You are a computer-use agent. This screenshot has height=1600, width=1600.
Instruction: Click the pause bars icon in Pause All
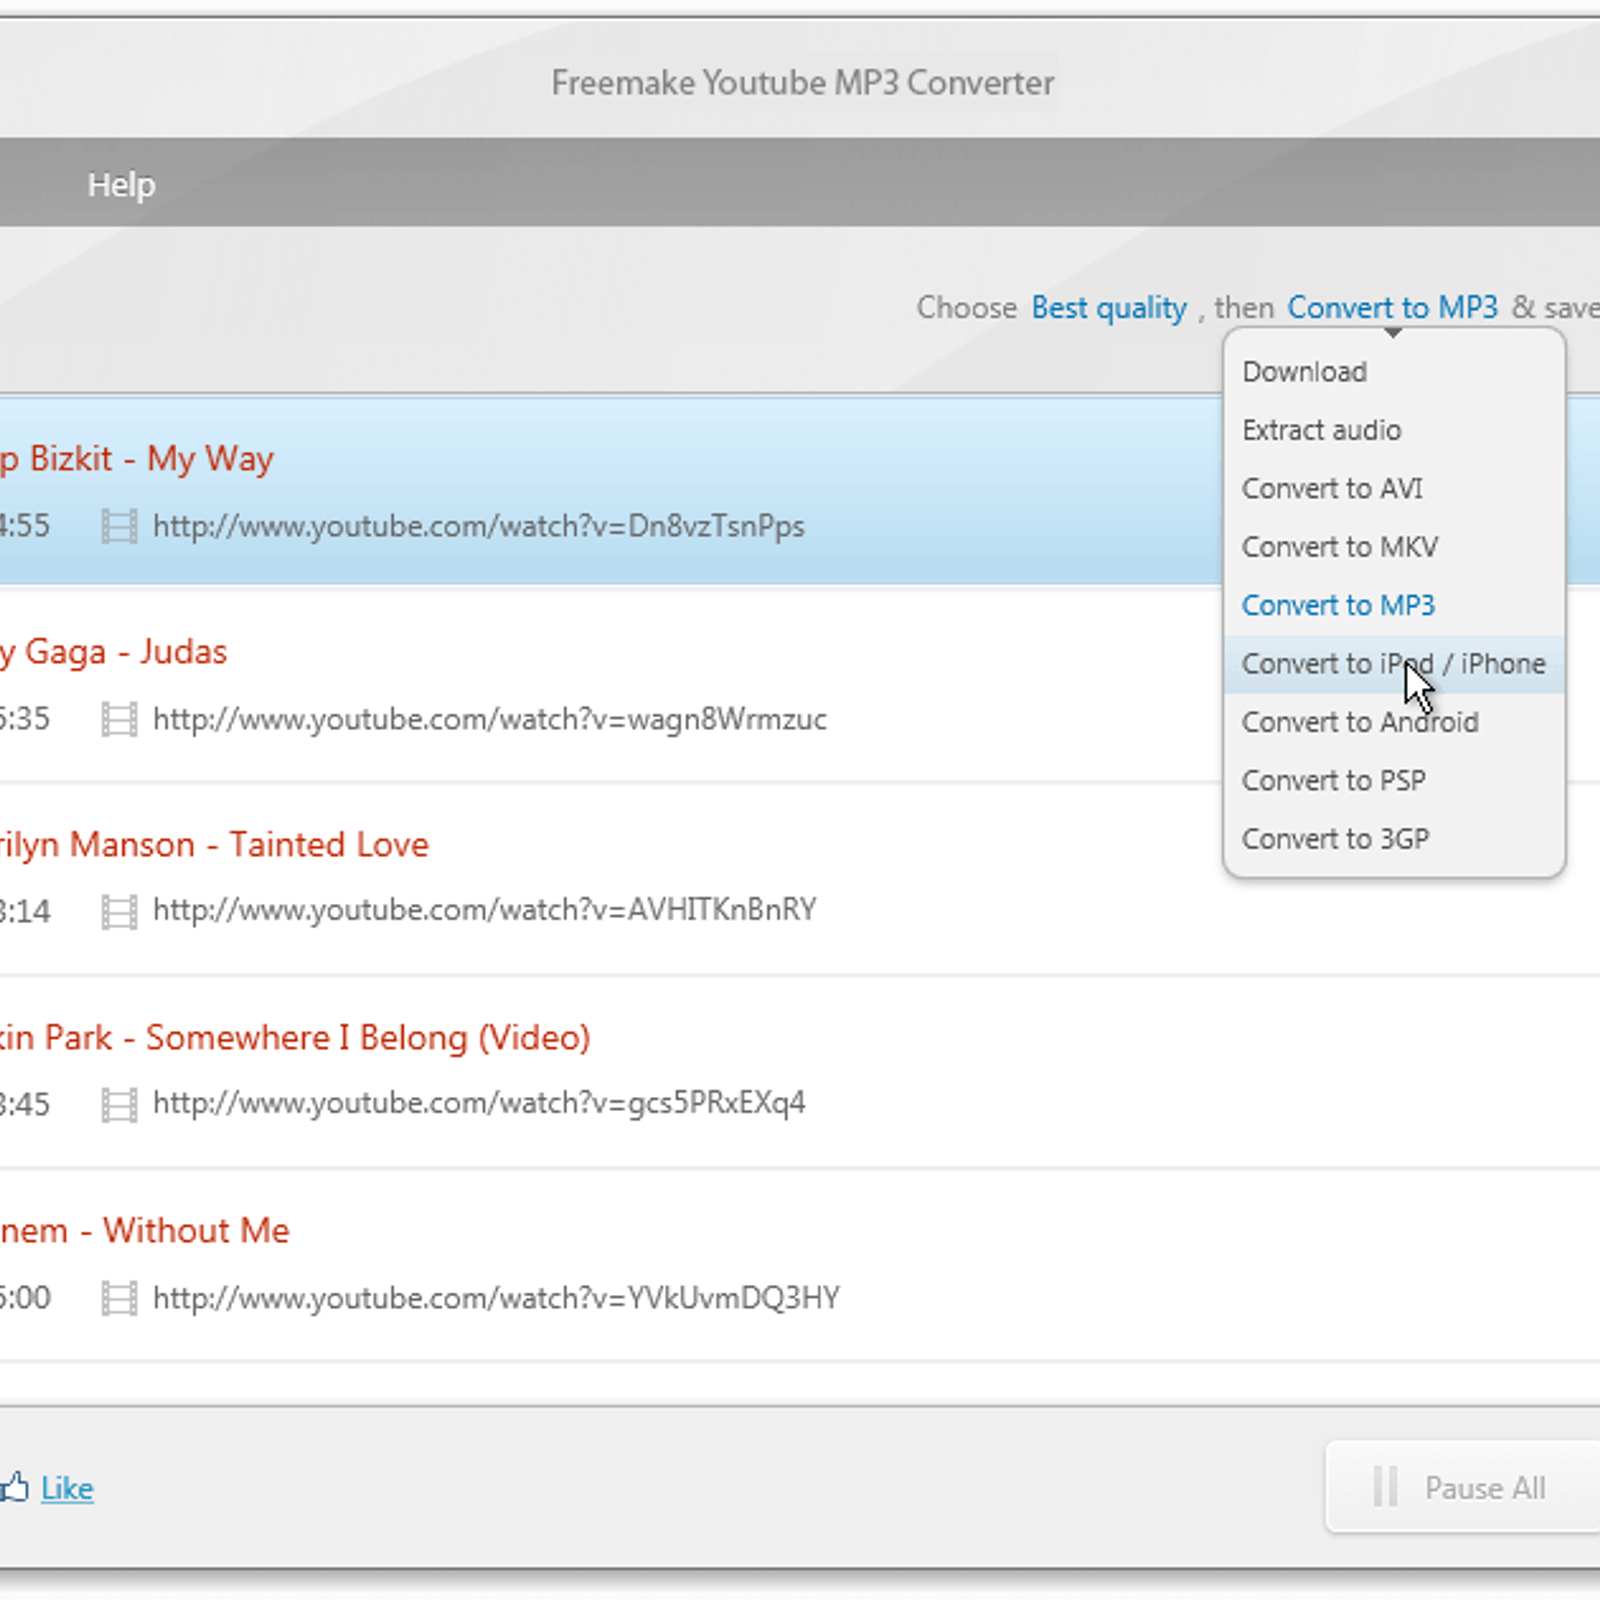(1385, 1487)
